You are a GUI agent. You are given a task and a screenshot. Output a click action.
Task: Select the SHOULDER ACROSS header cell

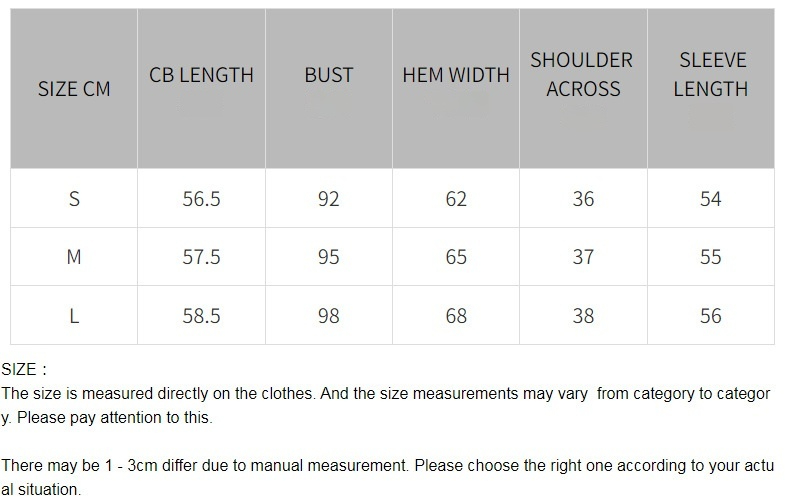582,75
